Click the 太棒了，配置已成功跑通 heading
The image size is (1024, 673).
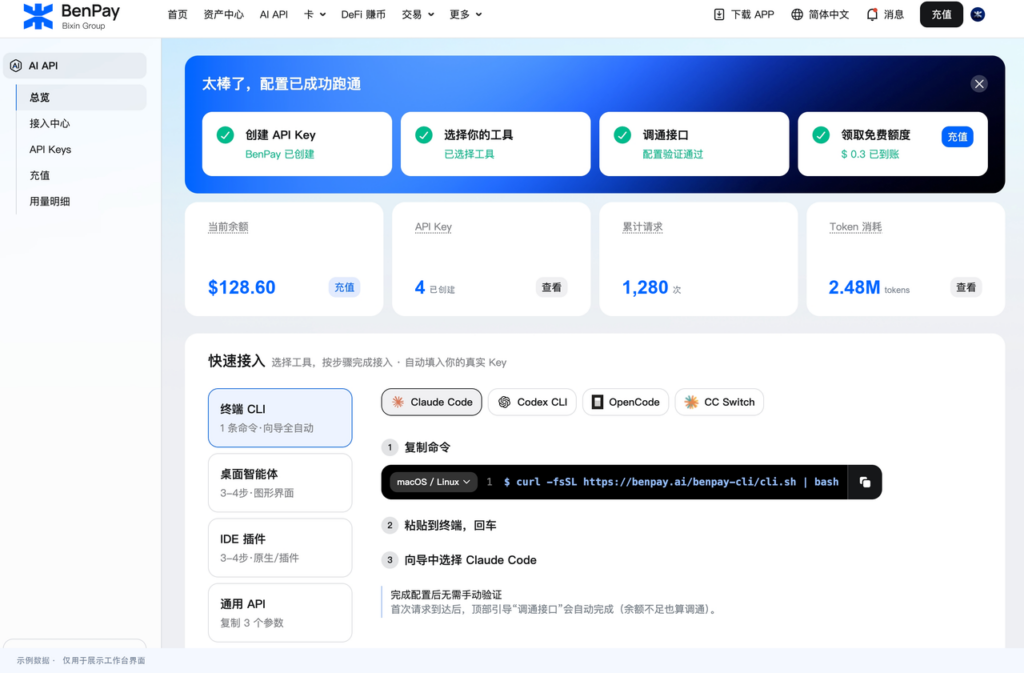point(281,84)
